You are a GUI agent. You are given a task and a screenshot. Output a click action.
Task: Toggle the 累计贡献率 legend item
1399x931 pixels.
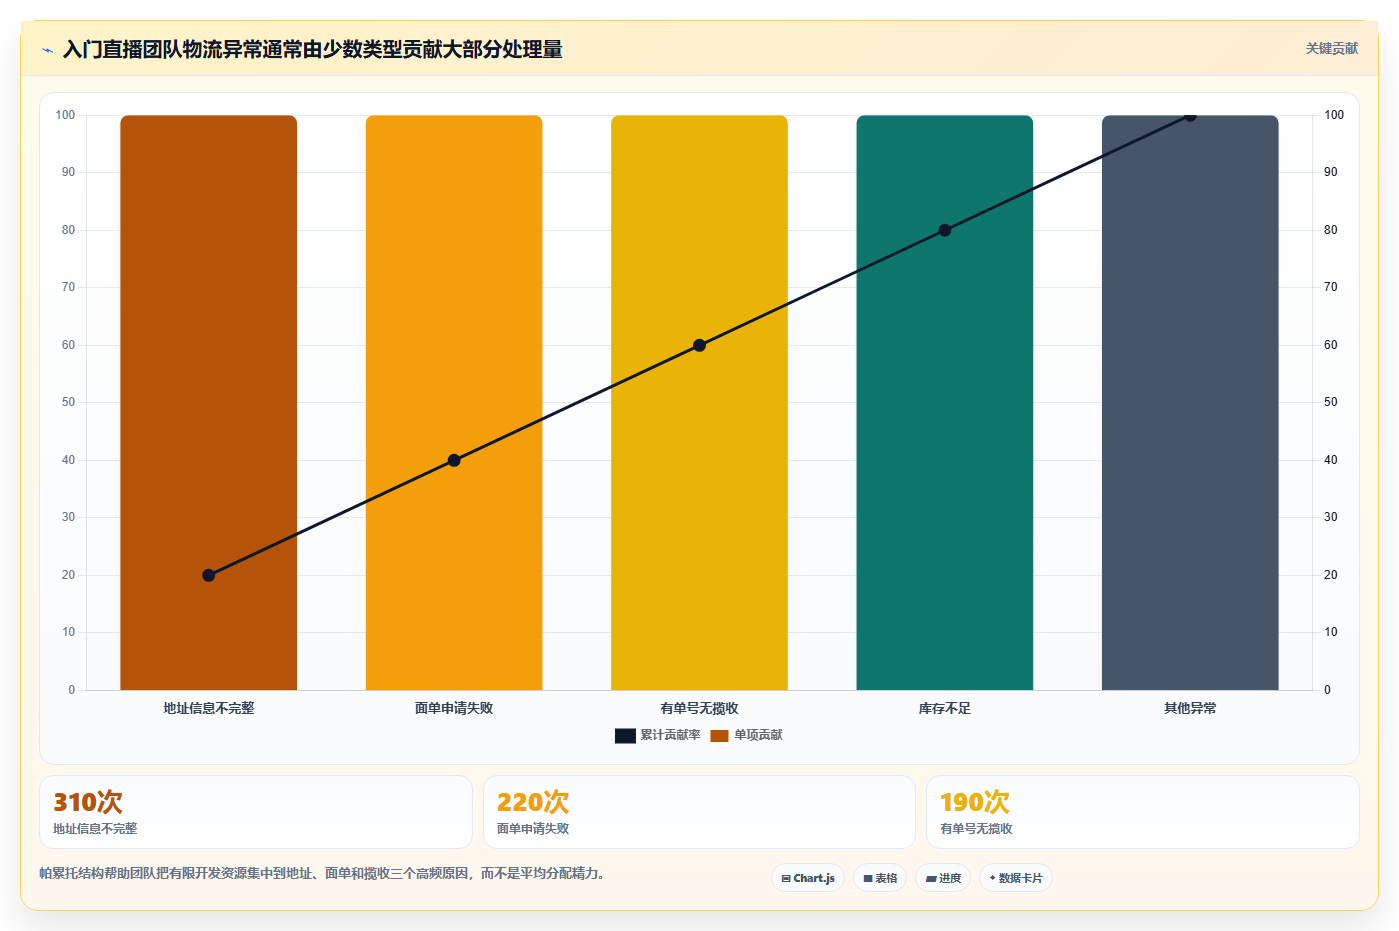(x=657, y=735)
